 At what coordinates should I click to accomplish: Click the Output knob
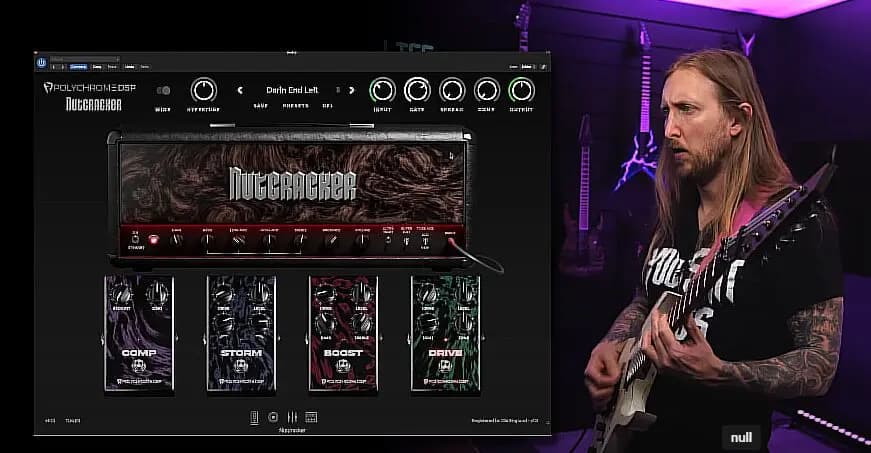(x=522, y=90)
